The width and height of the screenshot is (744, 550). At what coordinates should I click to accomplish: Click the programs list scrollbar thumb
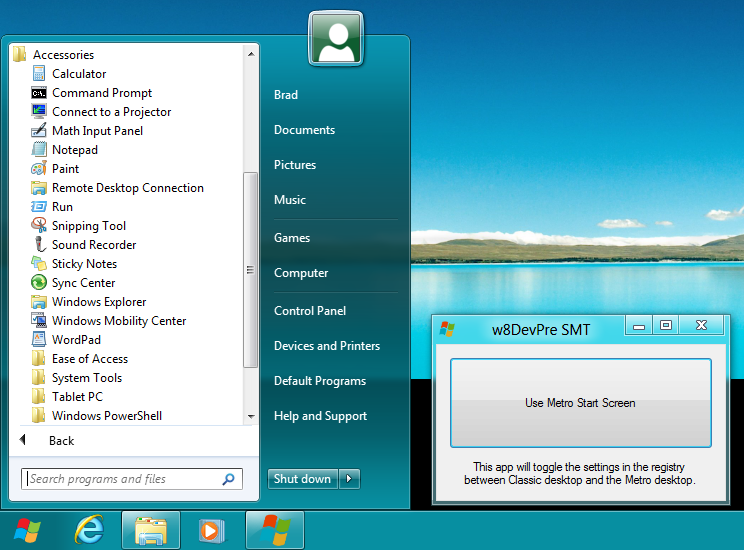coord(251,270)
